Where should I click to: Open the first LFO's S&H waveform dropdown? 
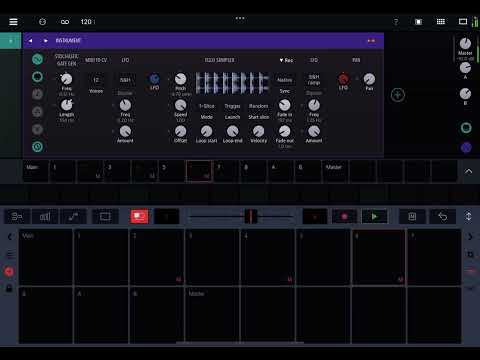pyautogui.click(x=125, y=80)
